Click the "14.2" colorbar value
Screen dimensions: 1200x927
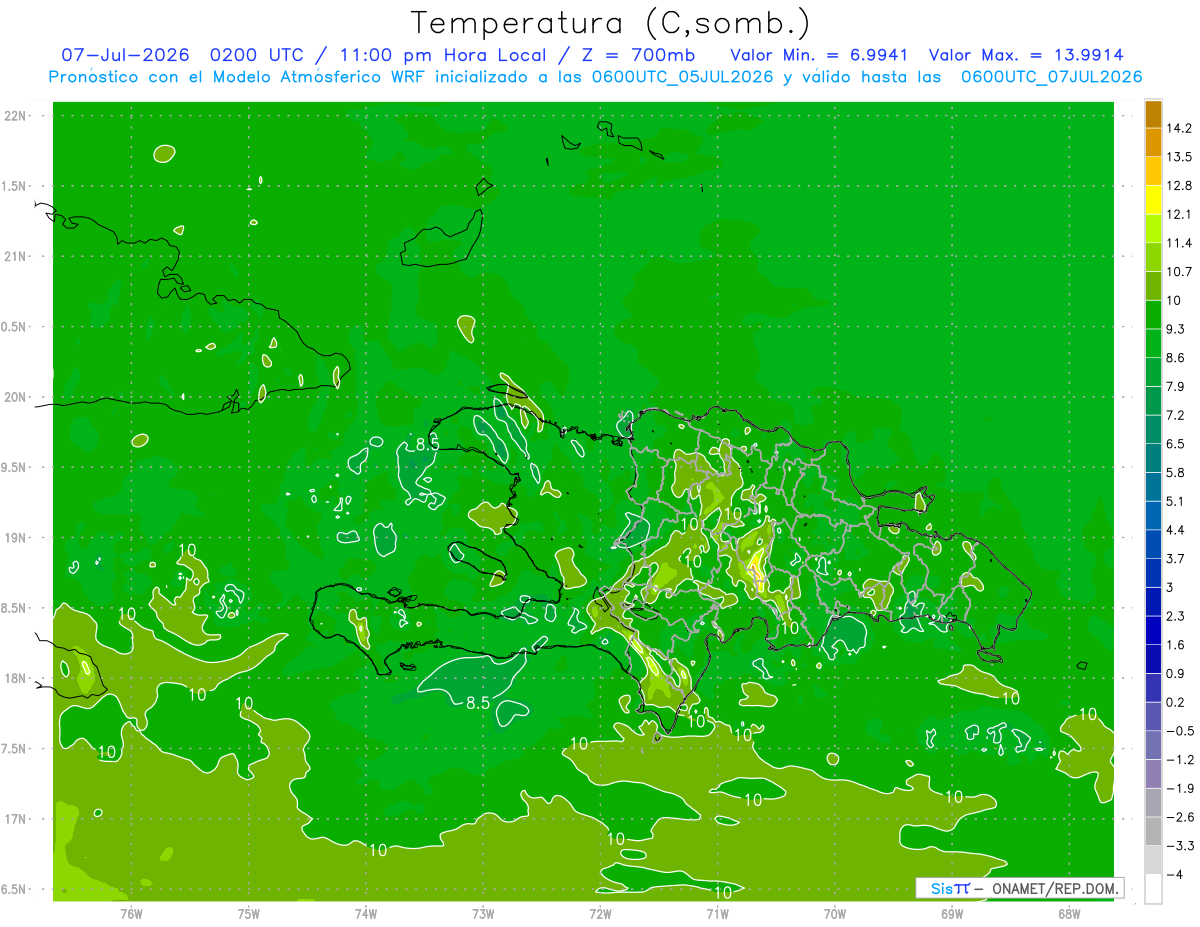click(1179, 128)
